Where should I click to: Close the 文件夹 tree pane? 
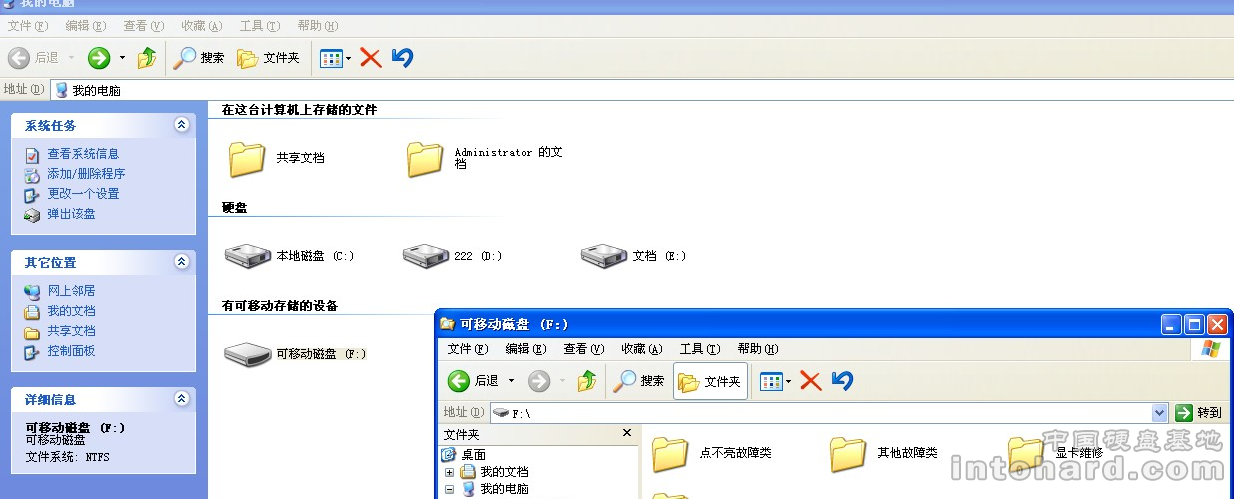tap(627, 433)
